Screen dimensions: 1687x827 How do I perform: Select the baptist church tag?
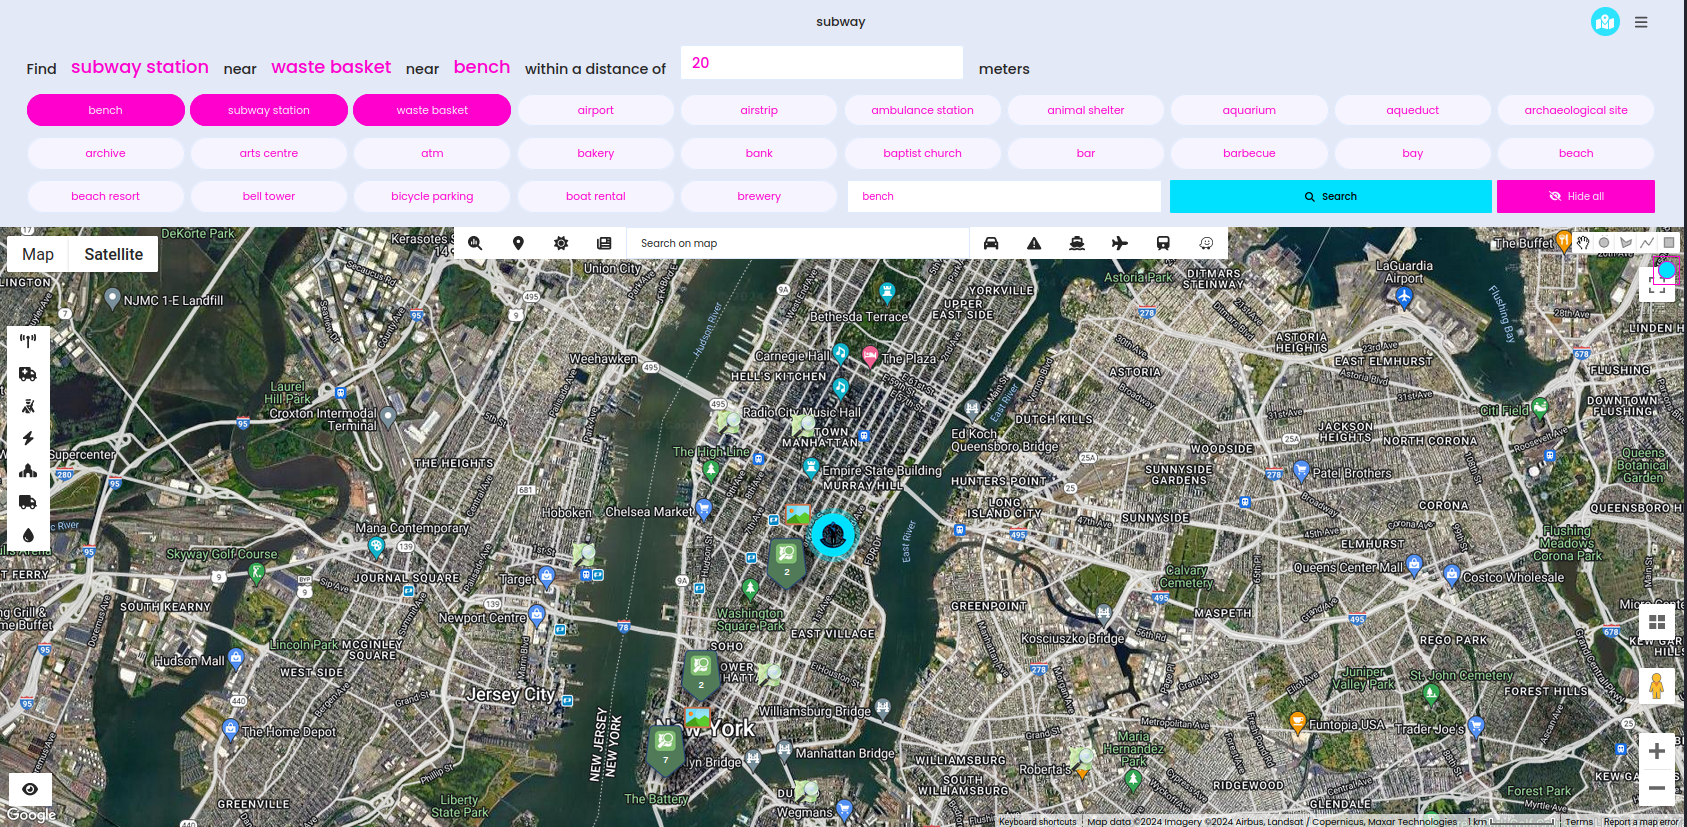pyautogui.click(x=922, y=153)
